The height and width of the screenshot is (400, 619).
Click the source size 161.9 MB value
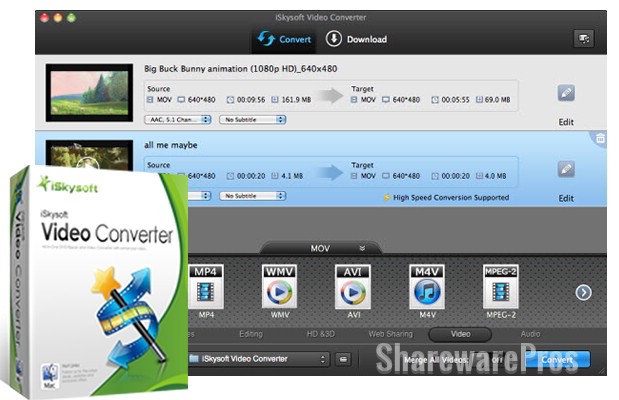[x=296, y=100]
